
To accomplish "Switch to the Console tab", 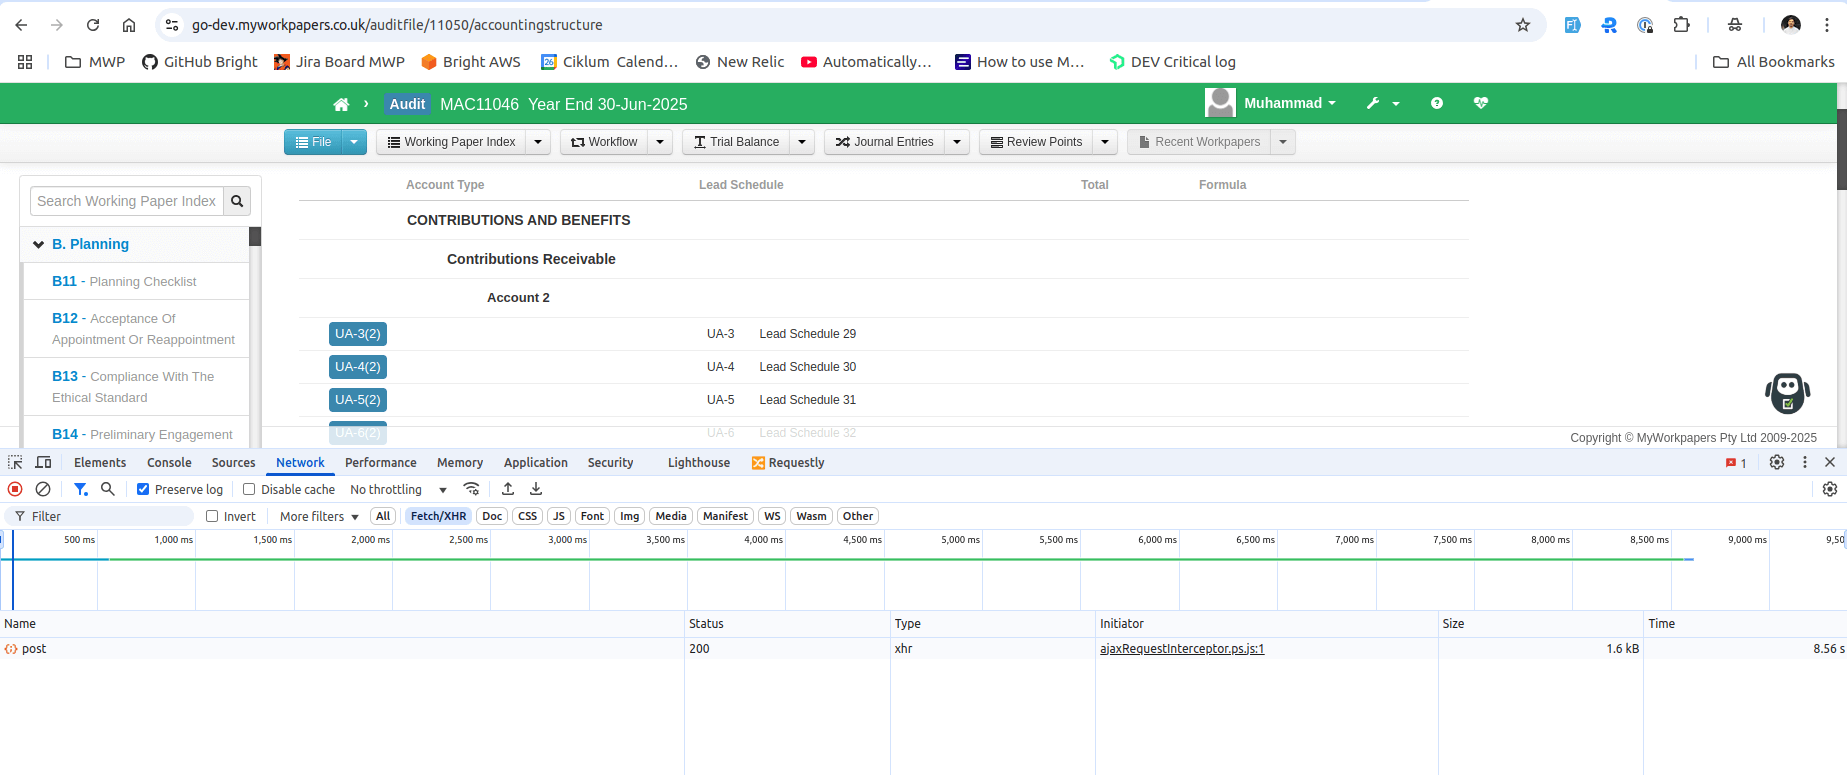I will [169, 462].
